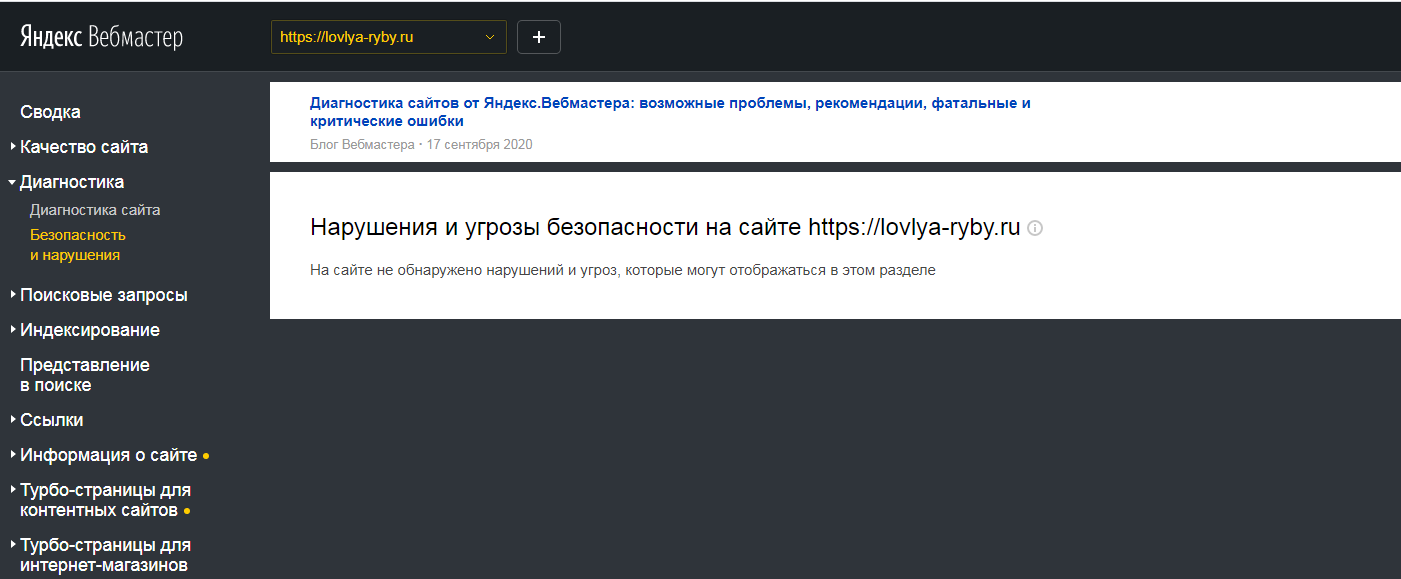The image size is (1401, 579).
Task: Click the info icon next to the heading
Action: point(1035,228)
